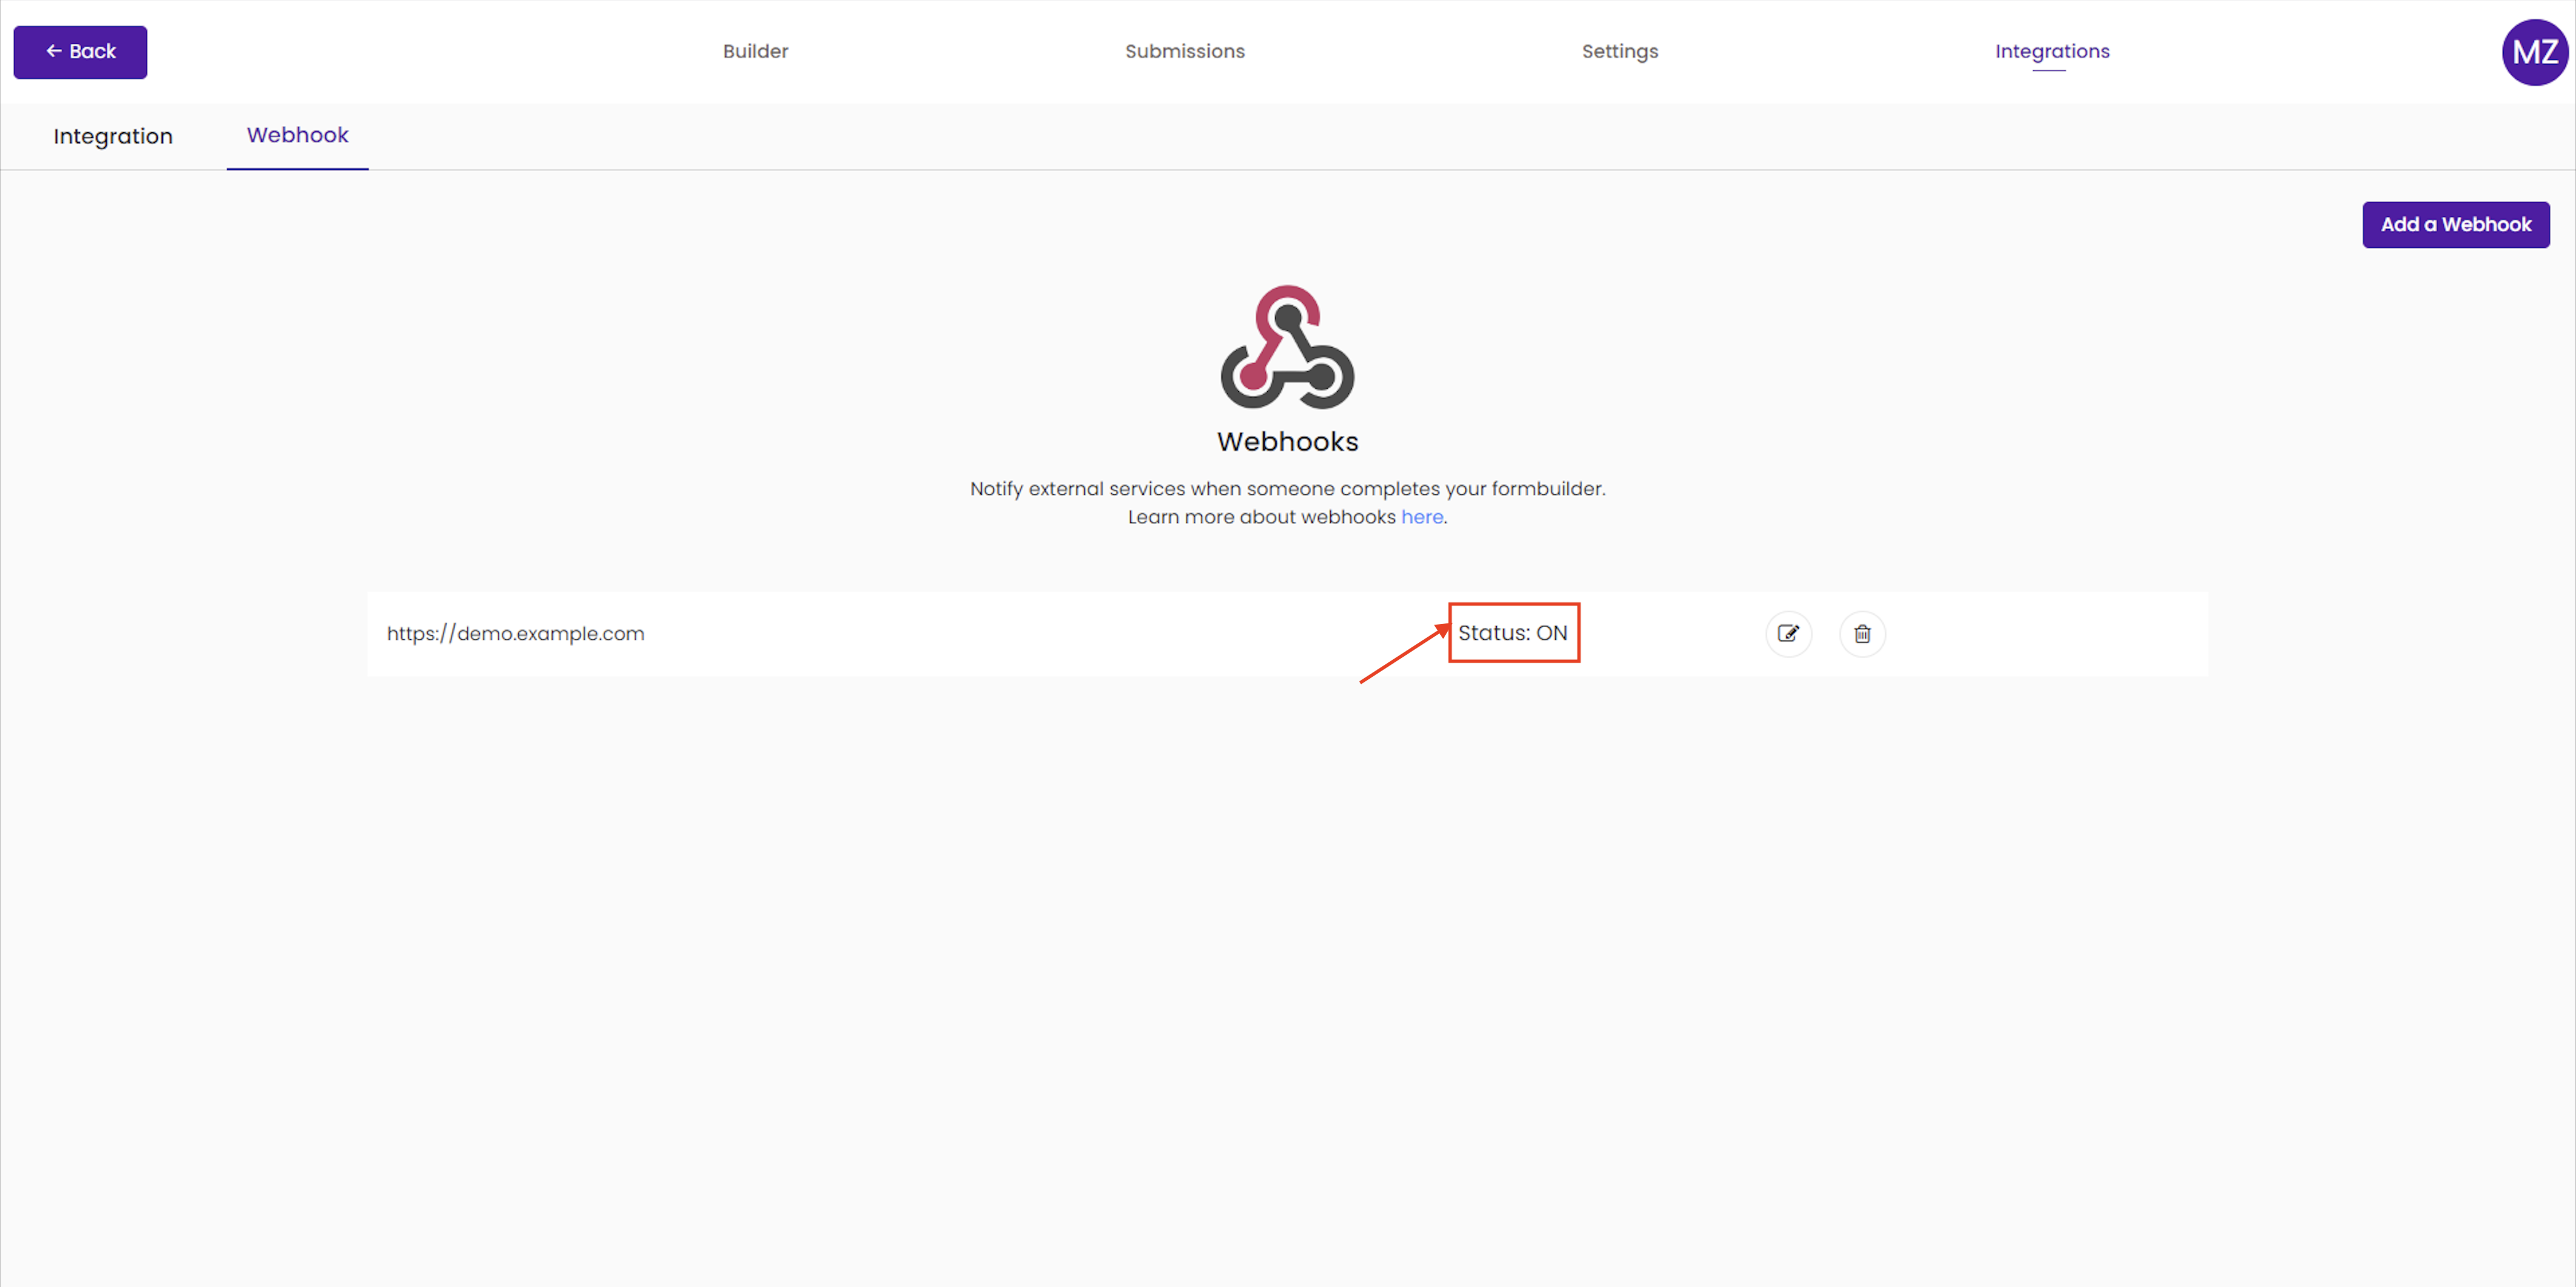Edit the demo.example.com webhook
The width and height of the screenshot is (2576, 1287).
(x=1788, y=633)
